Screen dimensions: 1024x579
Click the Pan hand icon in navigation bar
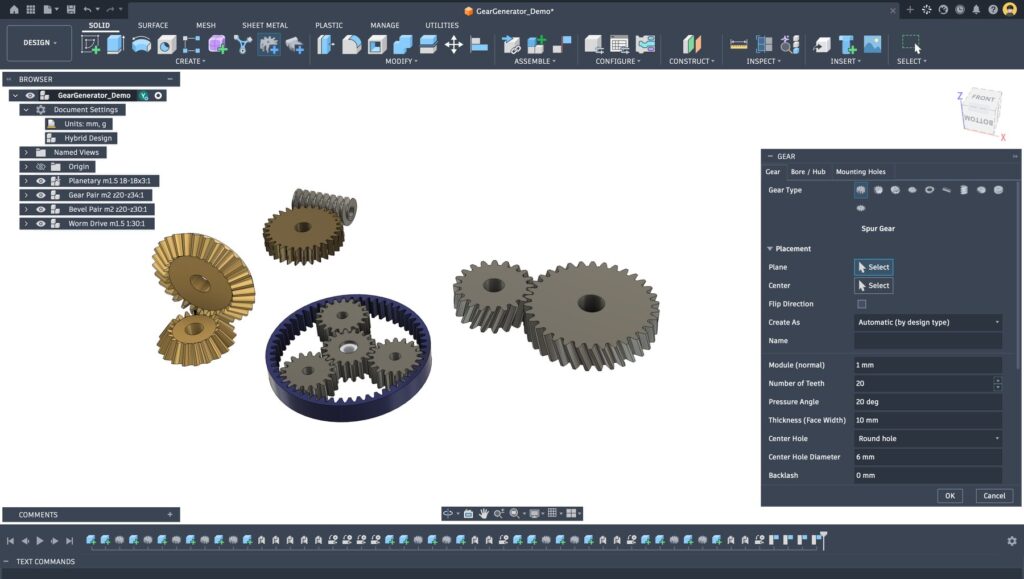pyautogui.click(x=484, y=514)
